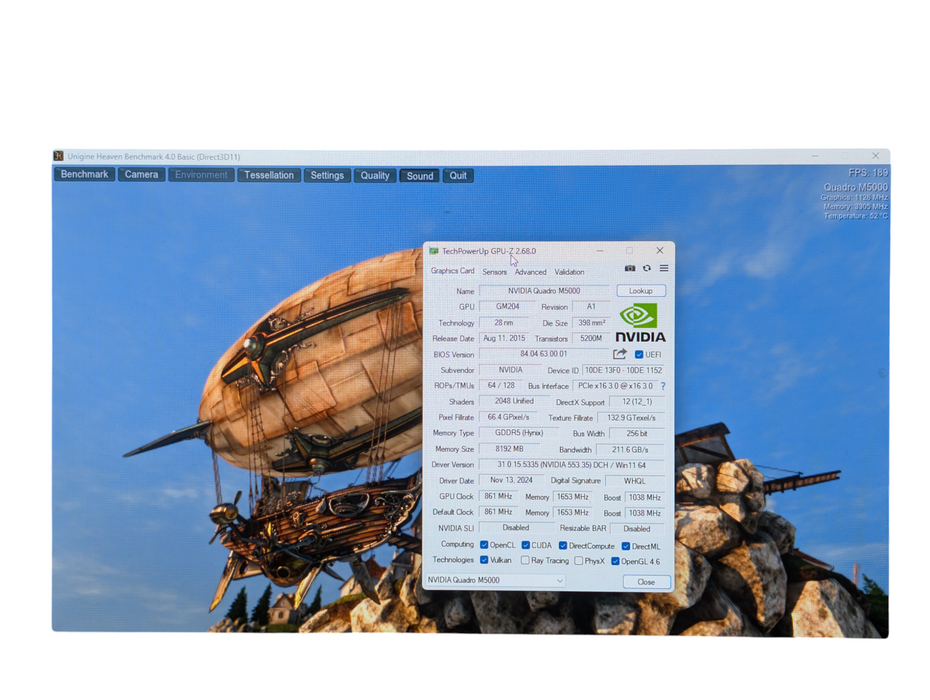Viewport: 930px width, 700px height.
Task: Click the Die Size value 398 mm²
Action: pos(591,323)
